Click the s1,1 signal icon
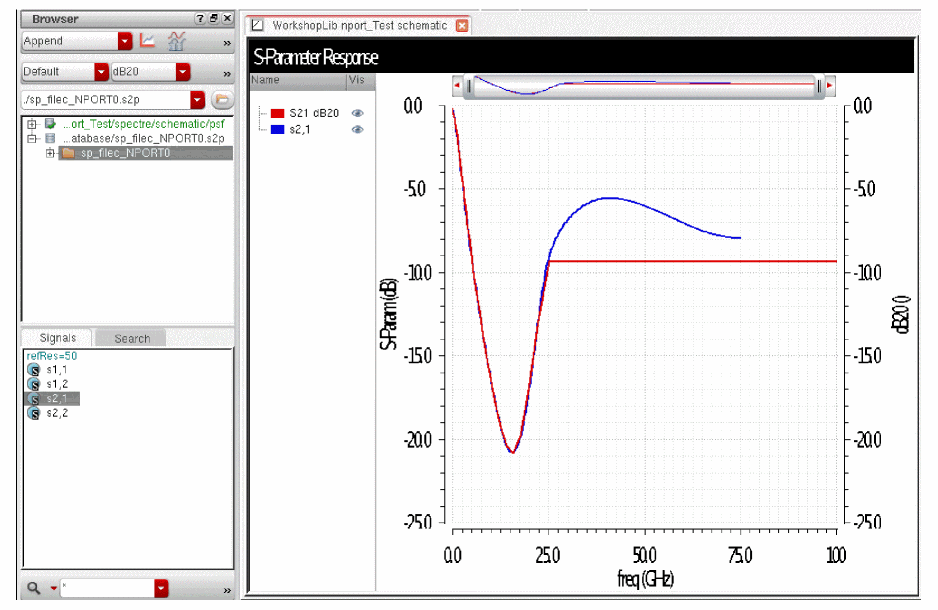The width and height of the screenshot is (938, 610). point(34,370)
